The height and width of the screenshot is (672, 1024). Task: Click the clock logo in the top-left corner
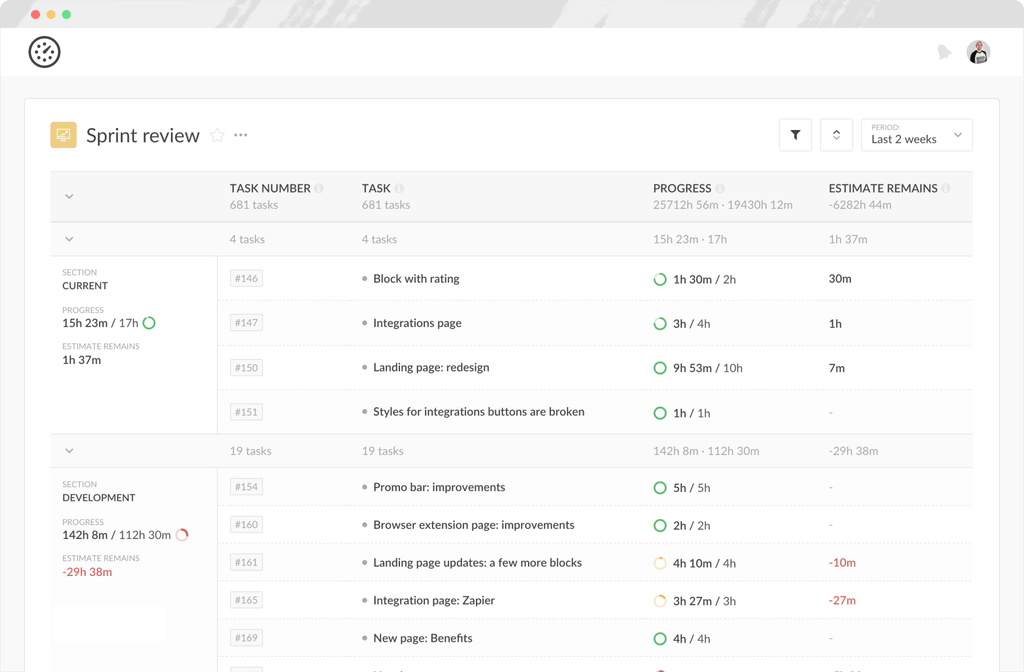pyautogui.click(x=44, y=51)
